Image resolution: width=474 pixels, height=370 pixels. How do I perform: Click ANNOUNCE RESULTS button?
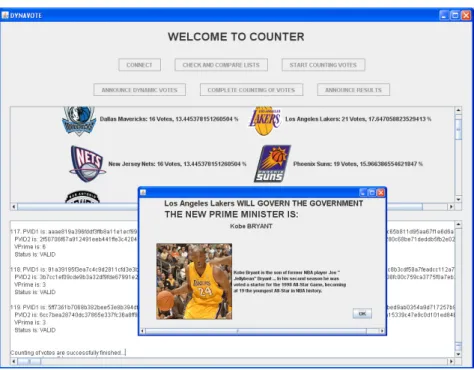pyautogui.click(x=353, y=90)
